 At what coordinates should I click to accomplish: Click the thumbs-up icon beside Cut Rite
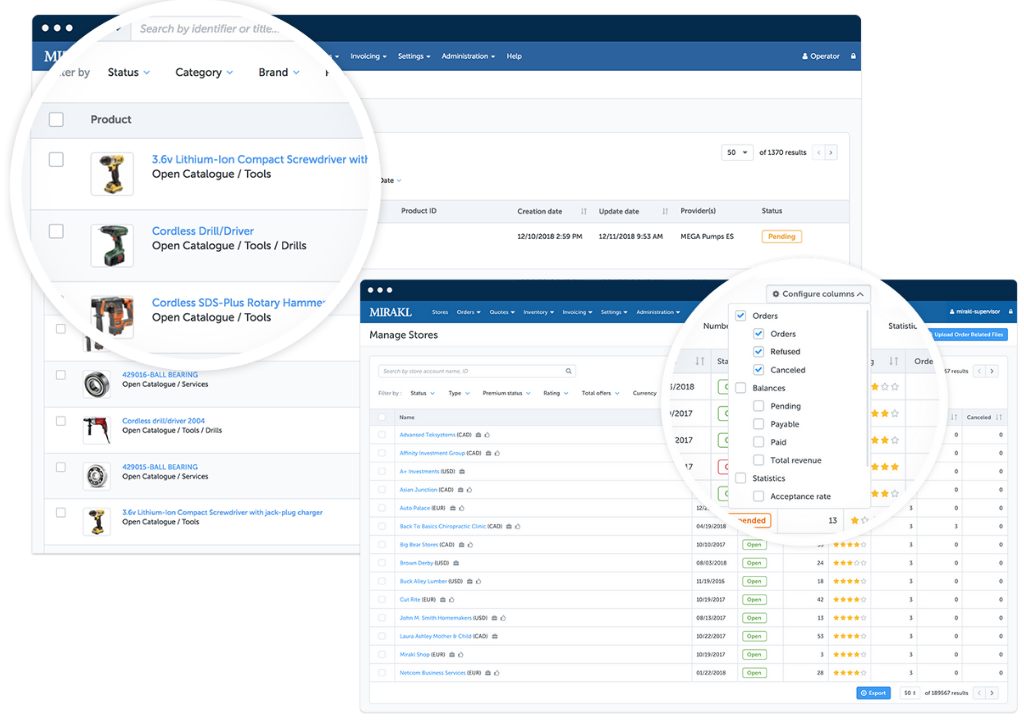coord(451,599)
